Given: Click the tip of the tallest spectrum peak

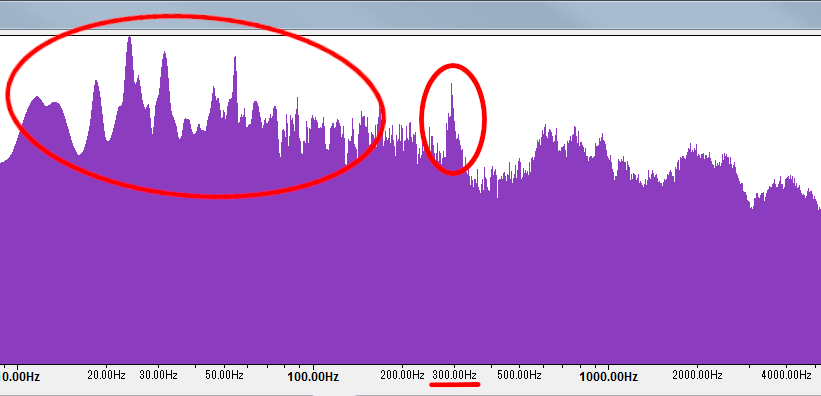Looking at the screenshot, I should coord(129,38).
